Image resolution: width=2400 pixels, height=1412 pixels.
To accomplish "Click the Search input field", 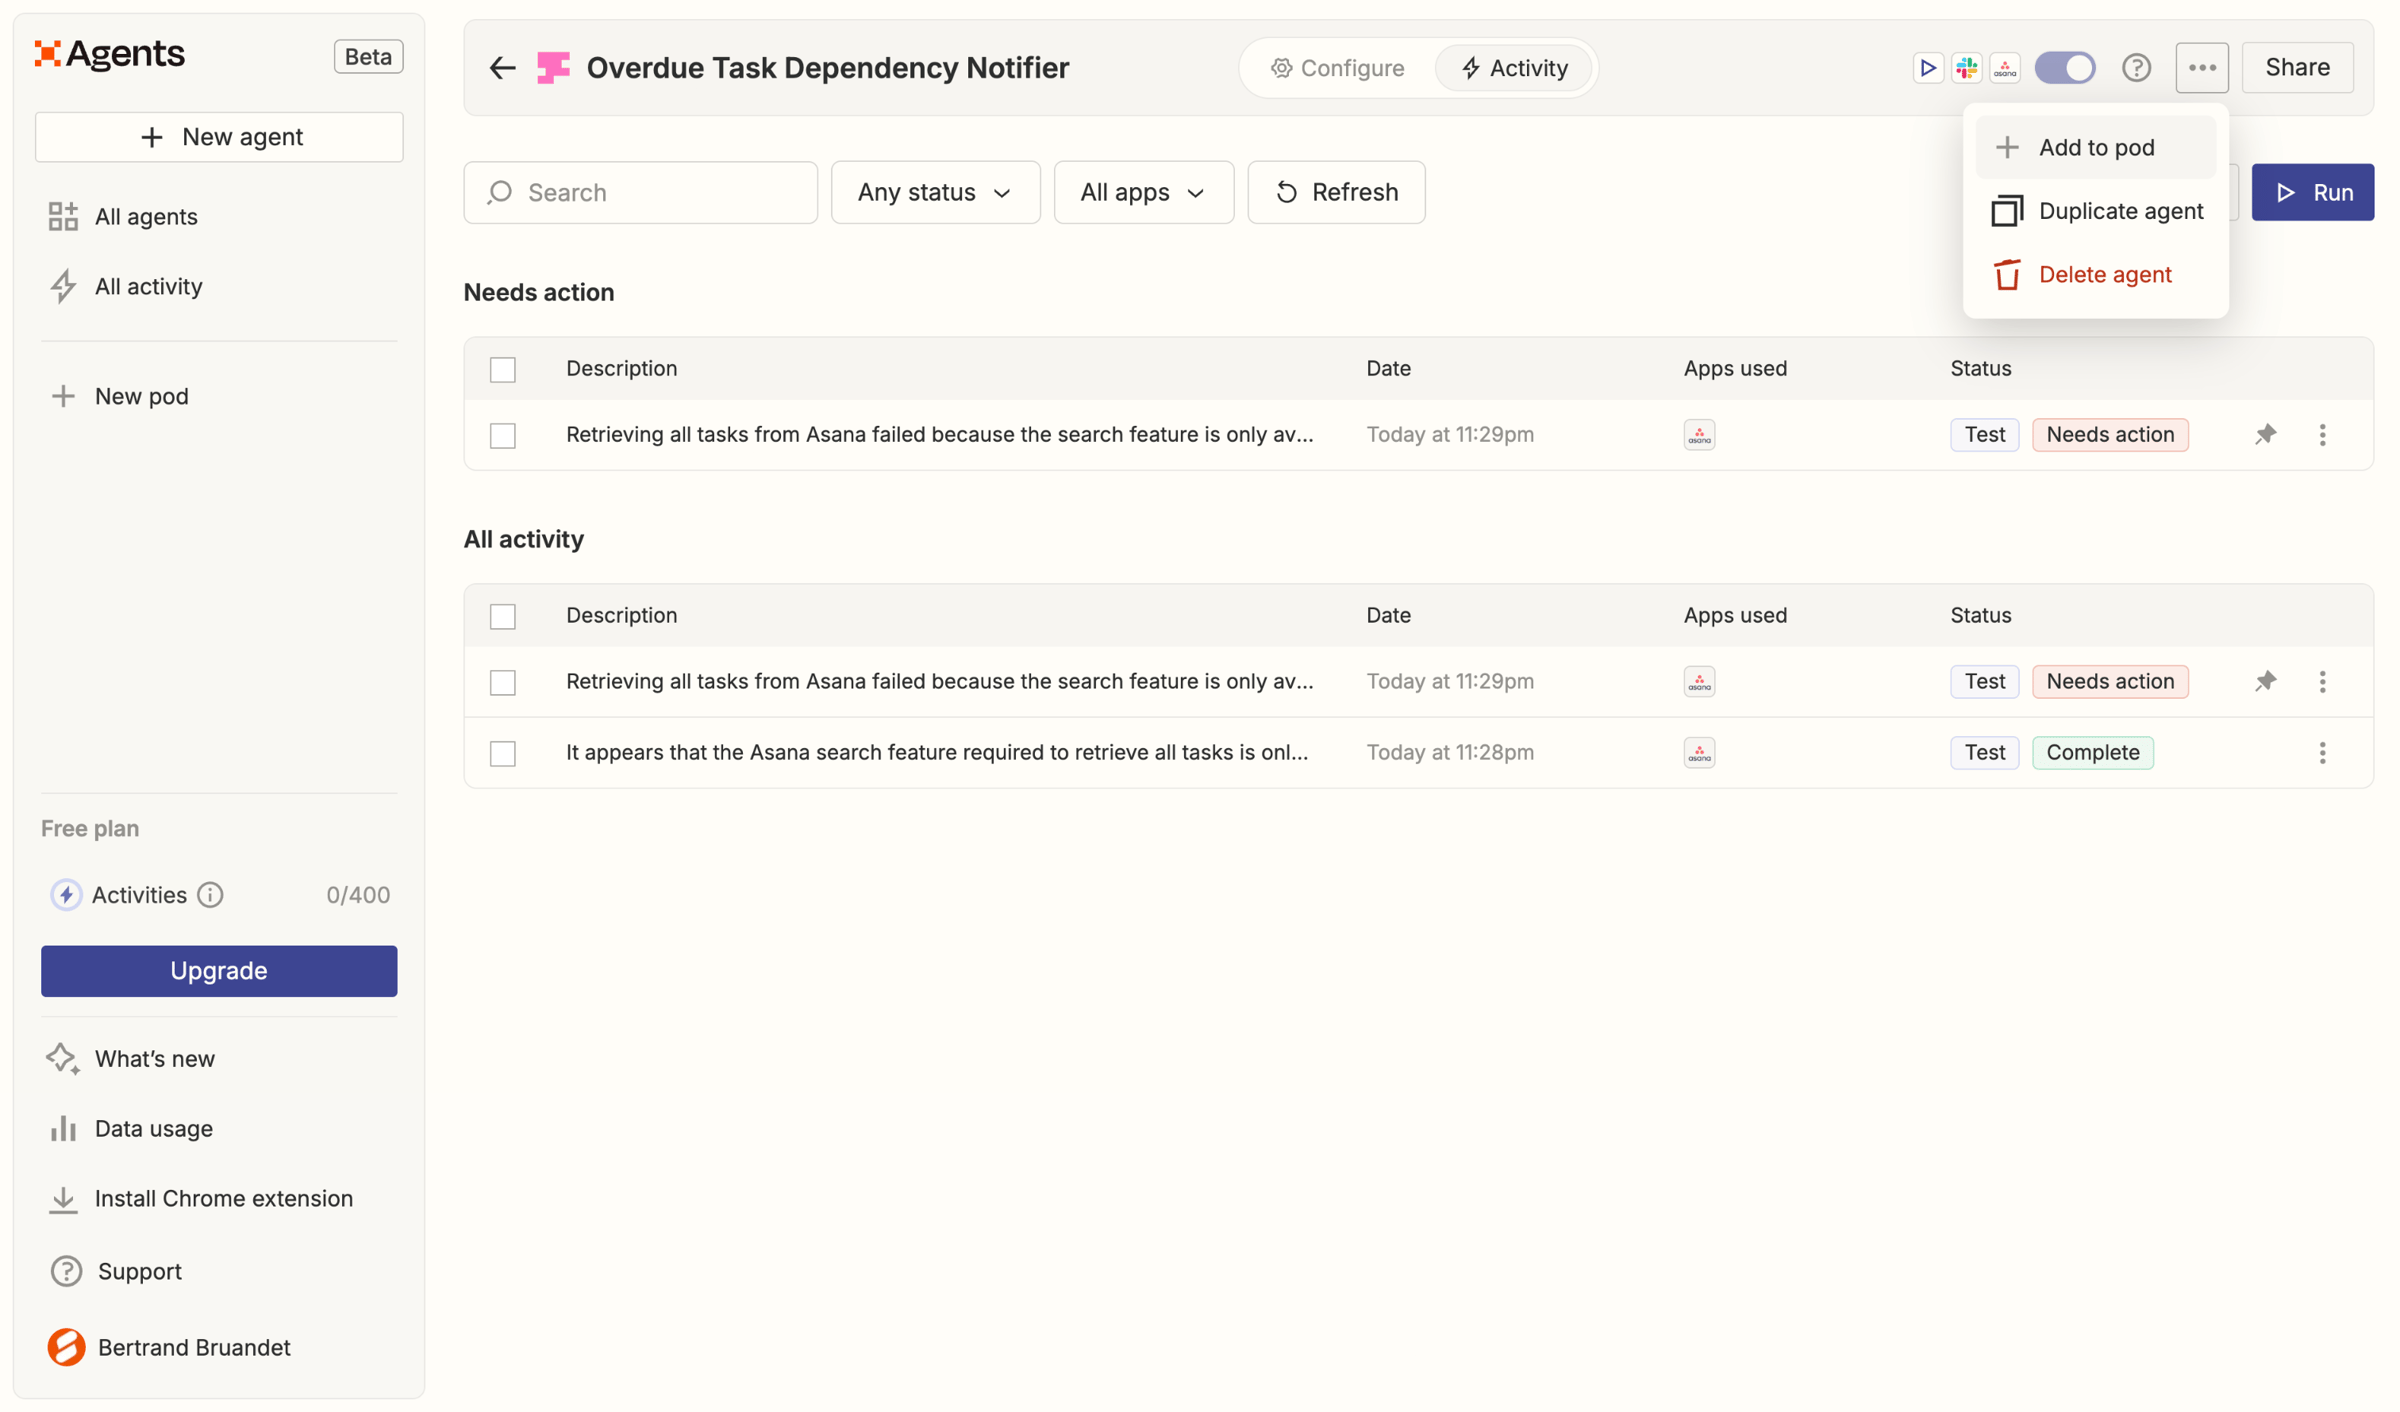I will (640, 192).
